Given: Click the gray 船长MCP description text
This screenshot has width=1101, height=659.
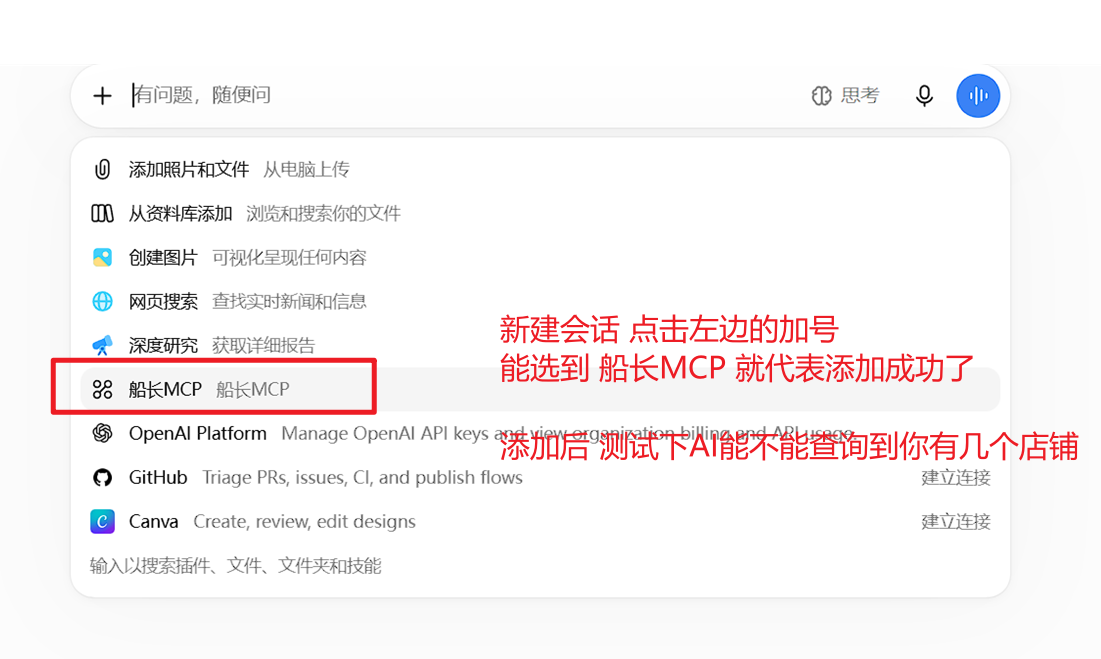Looking at the screenshot, I should [x=253, y=390].
